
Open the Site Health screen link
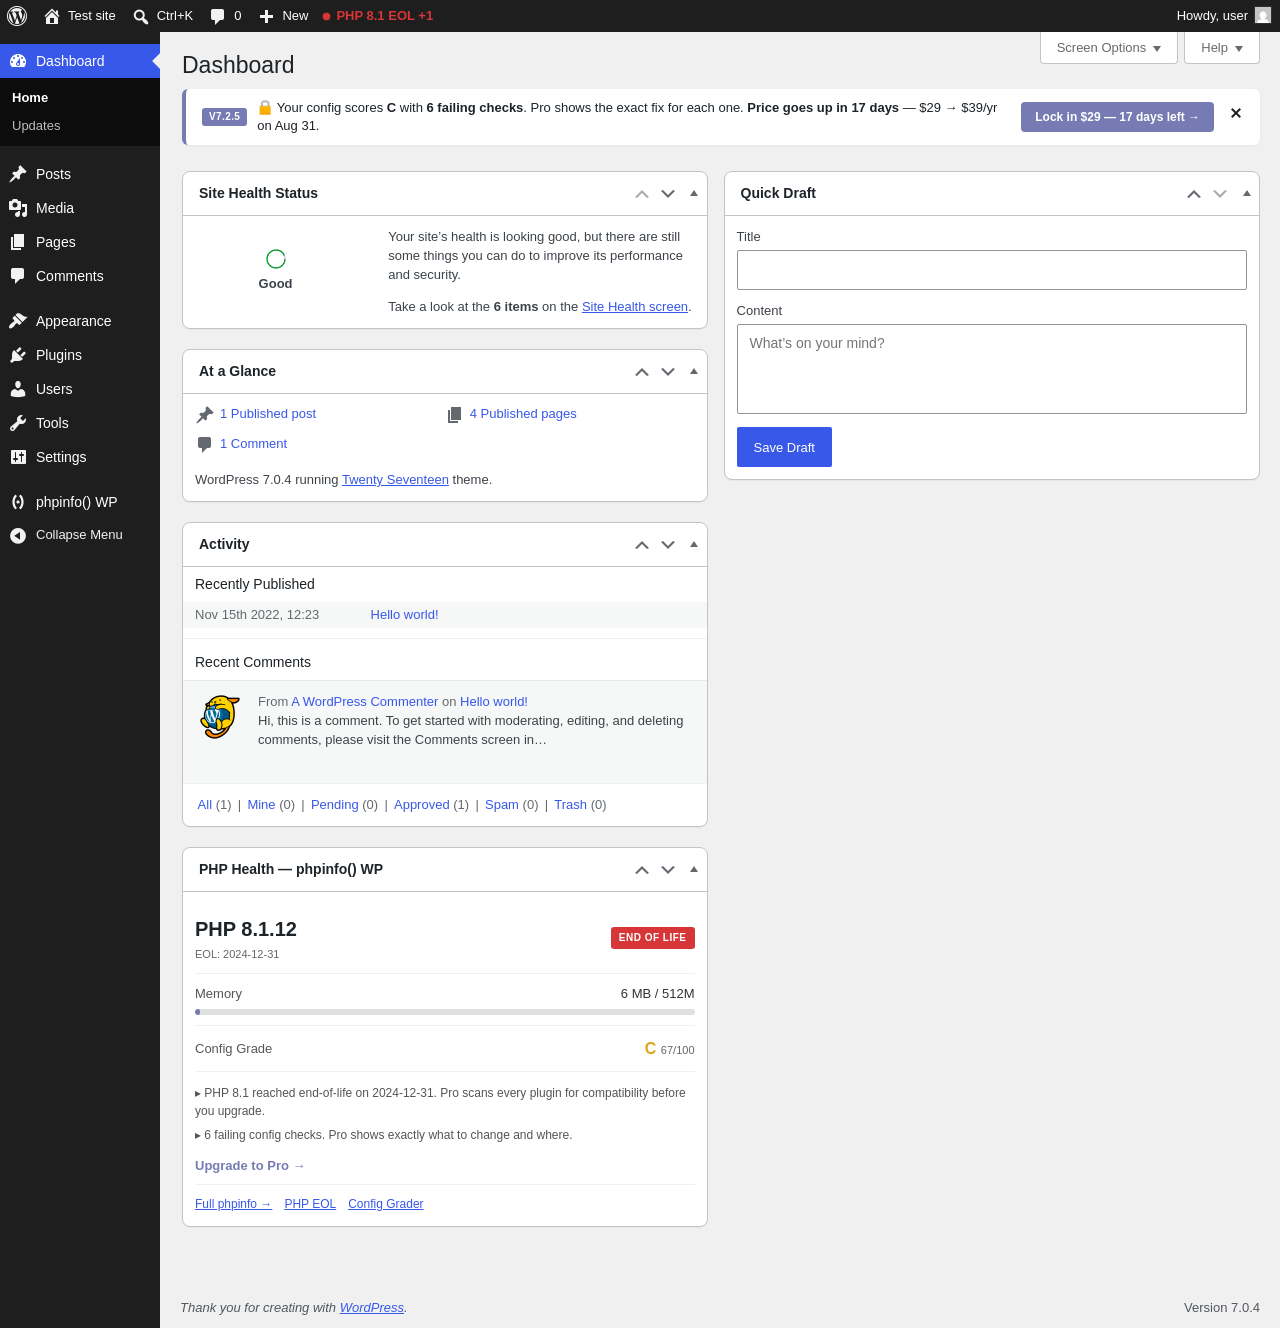point(635,307)
